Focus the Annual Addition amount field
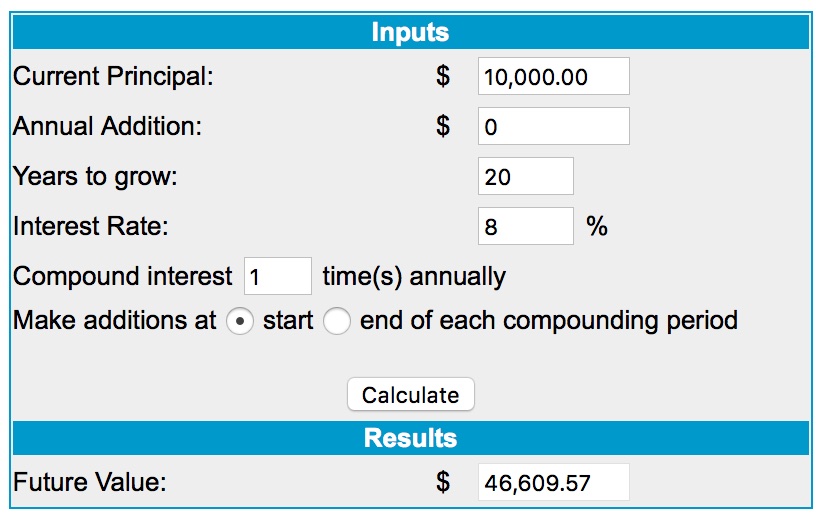 click(554, 127)
